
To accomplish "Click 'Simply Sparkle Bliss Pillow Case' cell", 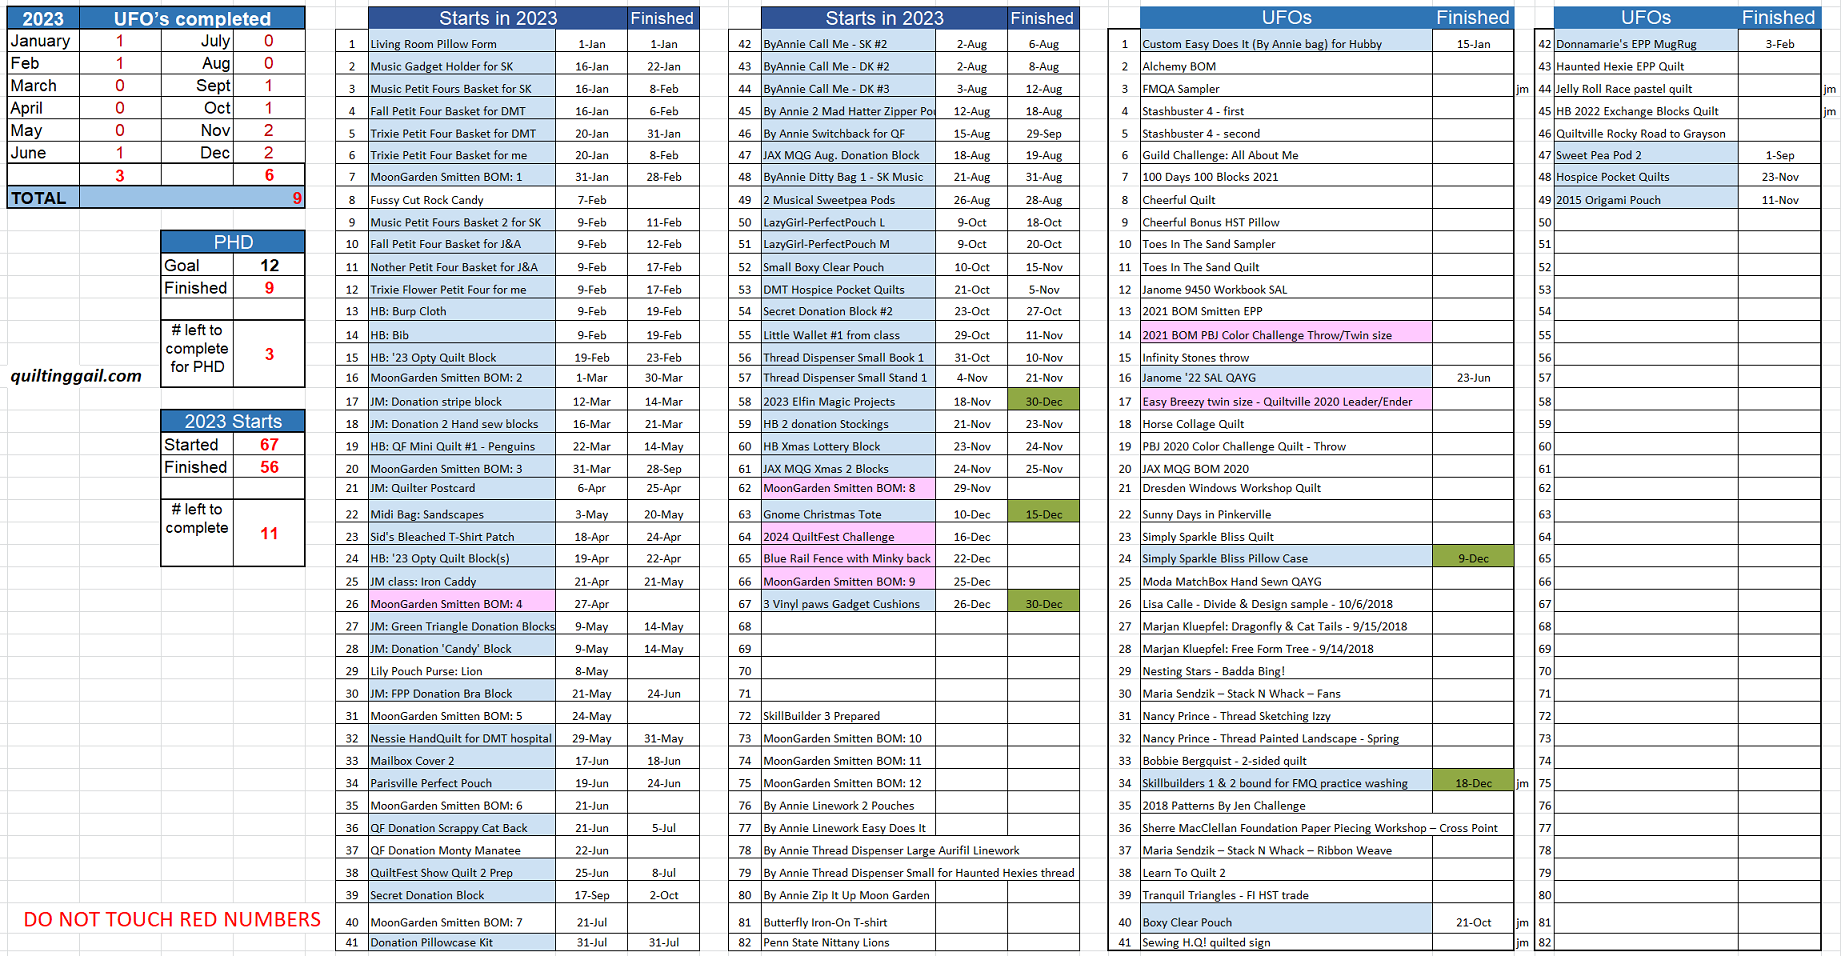I will point(1285,559).
